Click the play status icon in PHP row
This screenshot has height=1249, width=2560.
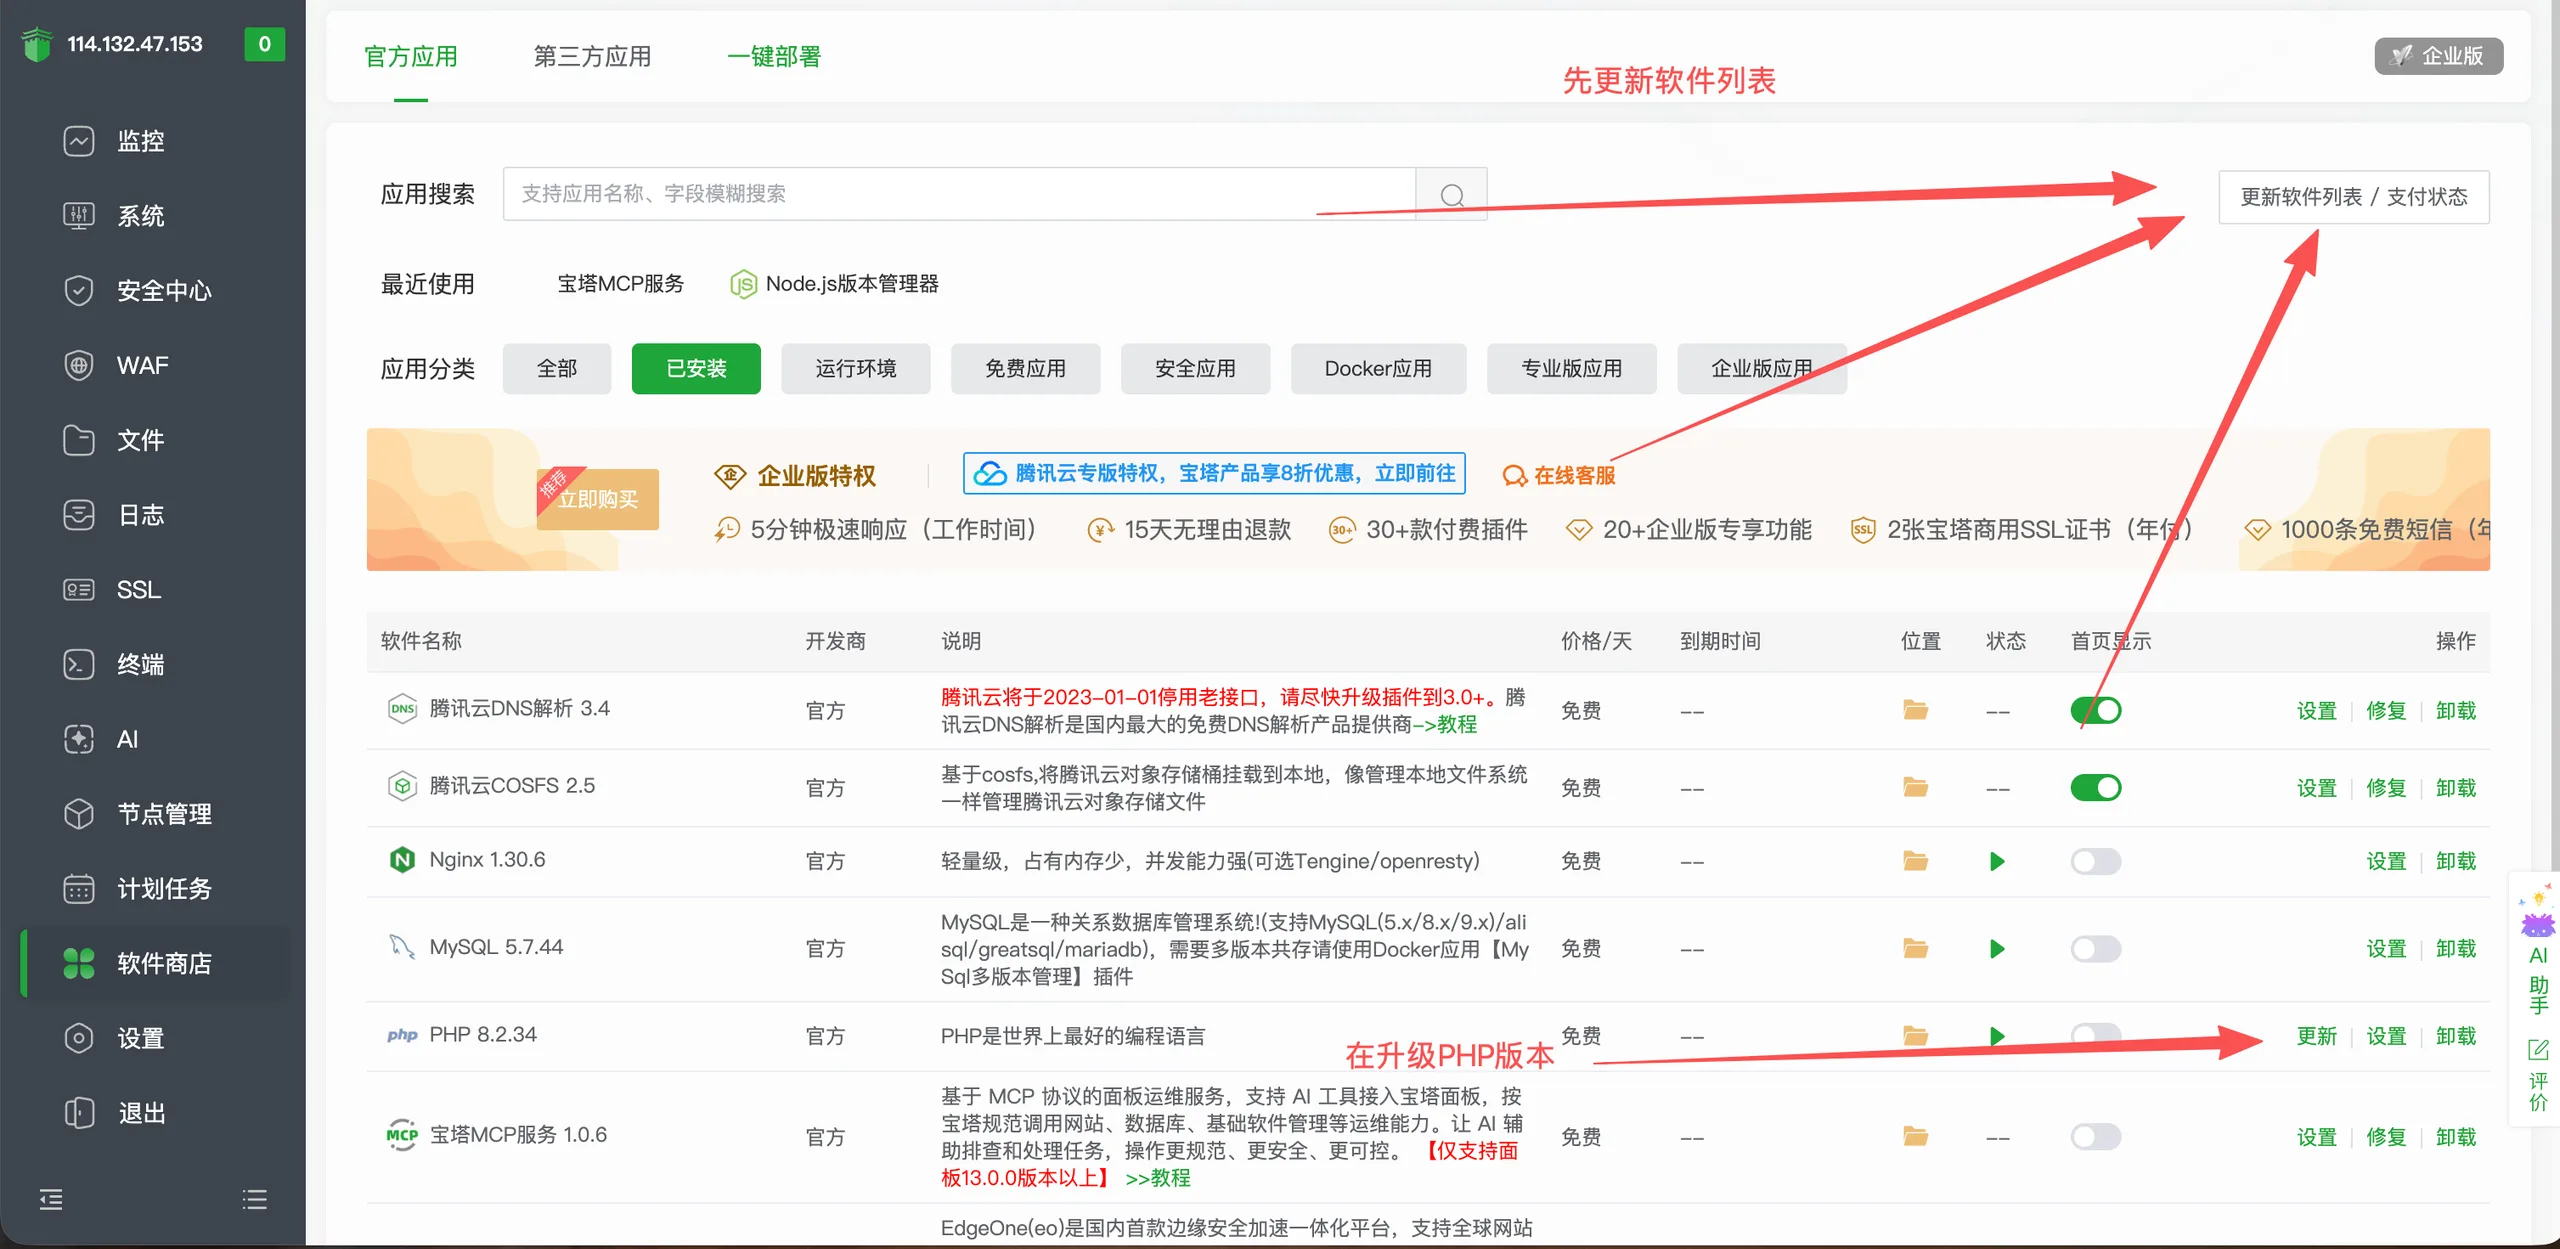point(1997,1036)
